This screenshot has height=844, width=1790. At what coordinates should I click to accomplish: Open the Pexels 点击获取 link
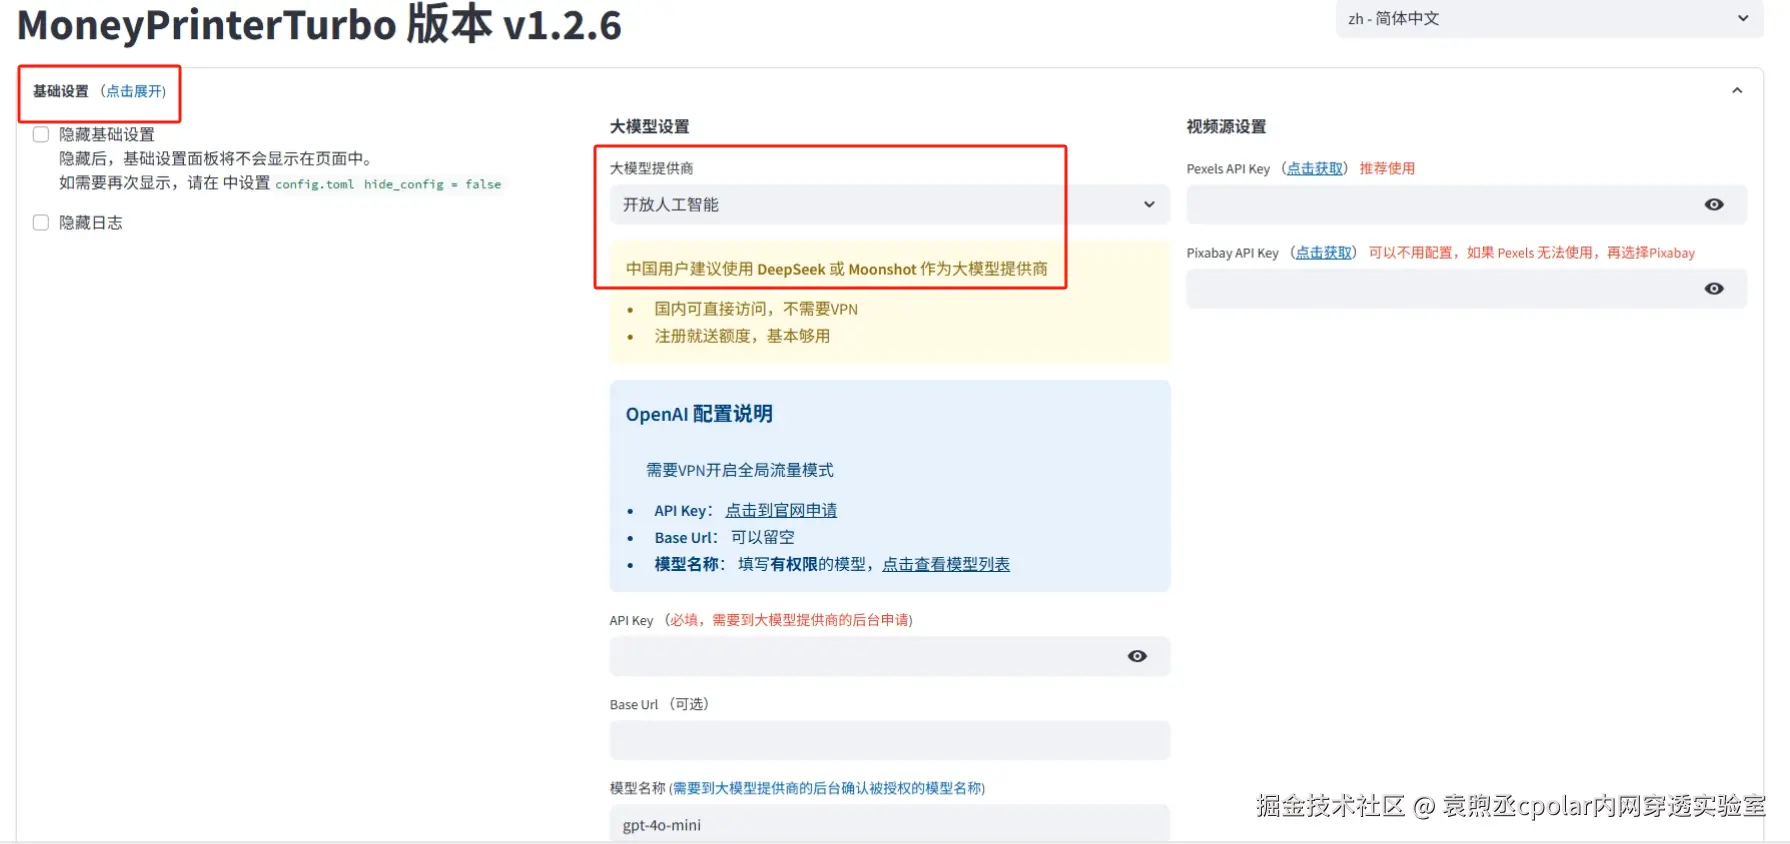tap(1314, 169)
